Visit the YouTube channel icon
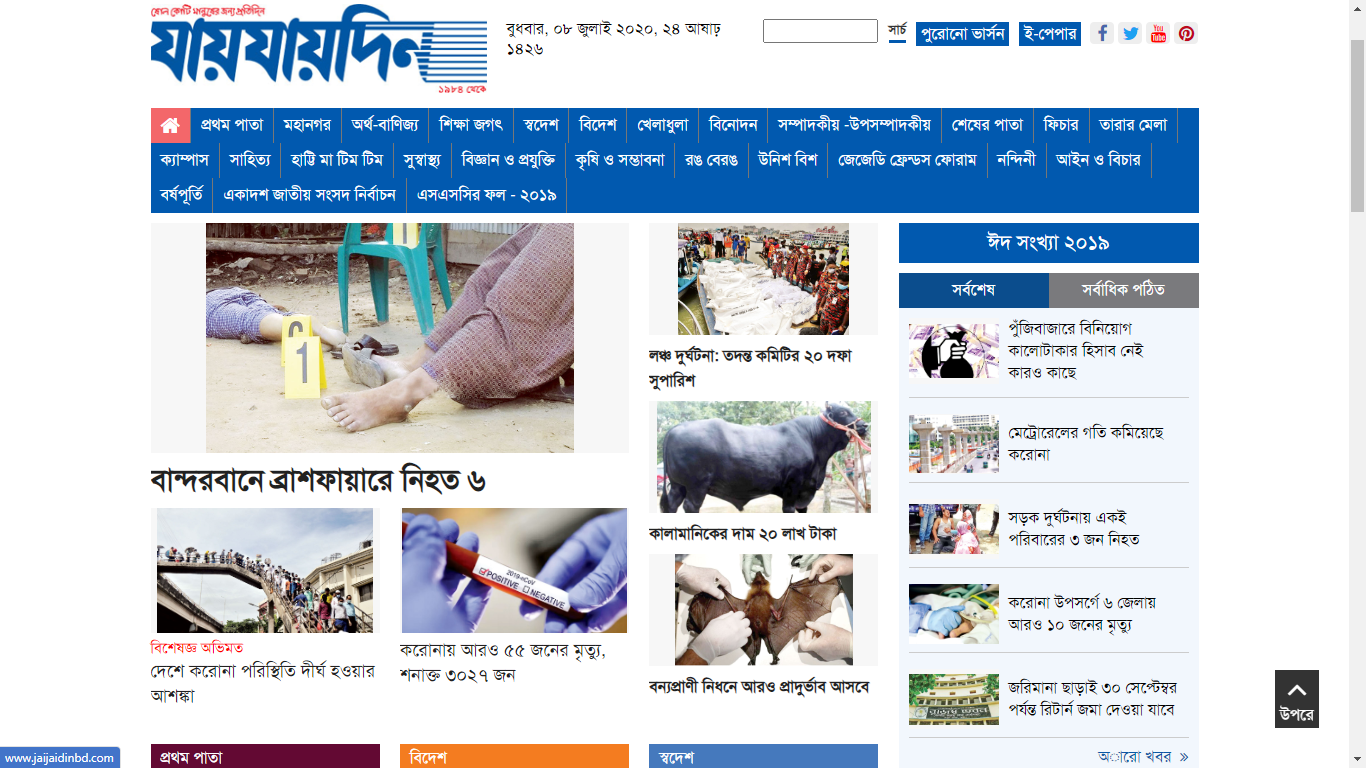This screenshot has height=768, width=1366. click(x=1158, y=33)
